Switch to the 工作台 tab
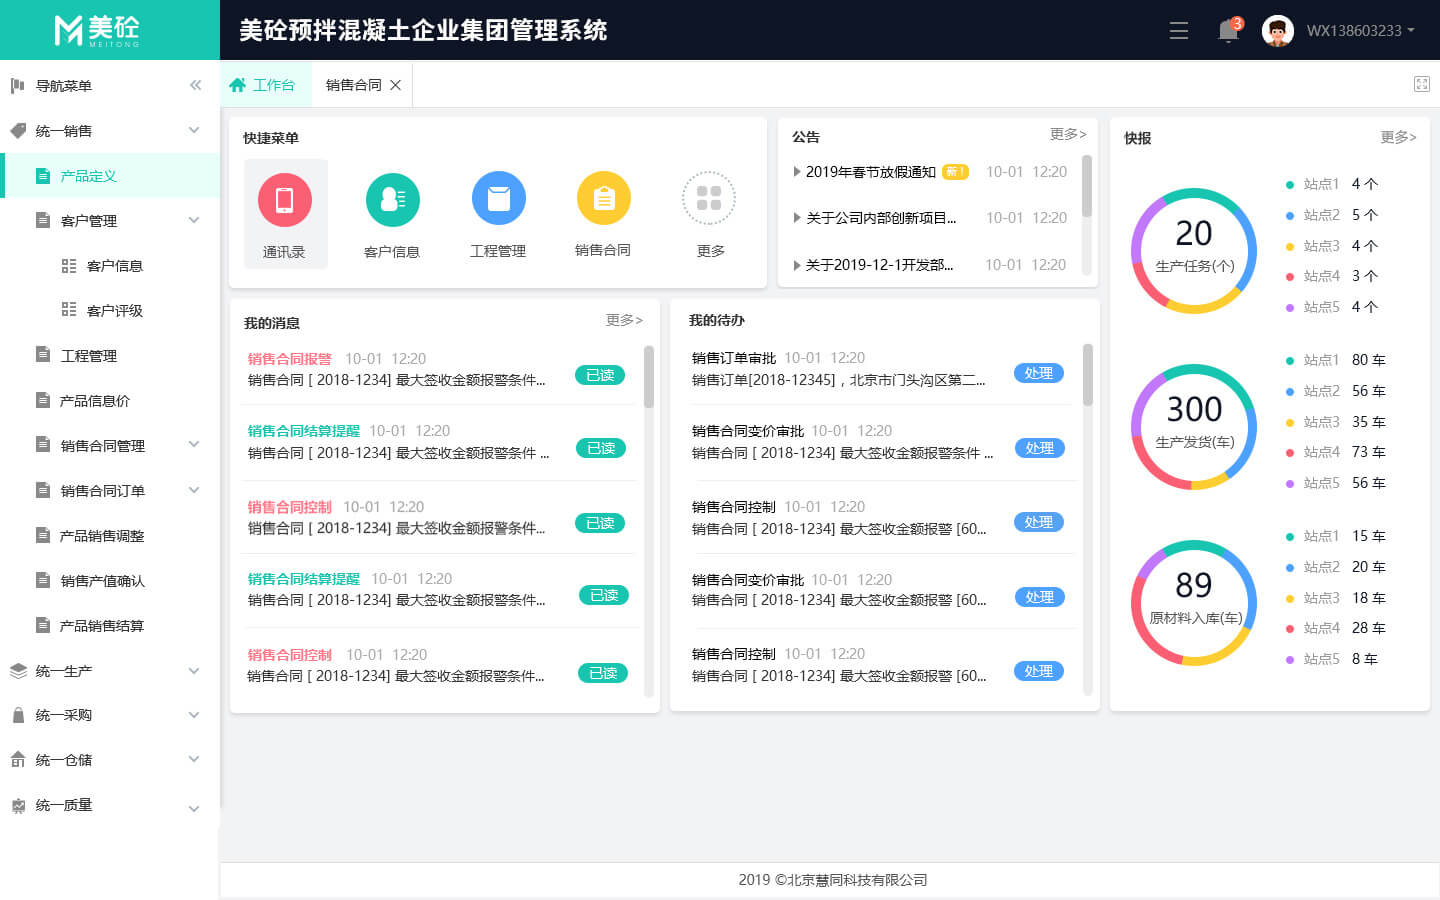 point(265,85)
